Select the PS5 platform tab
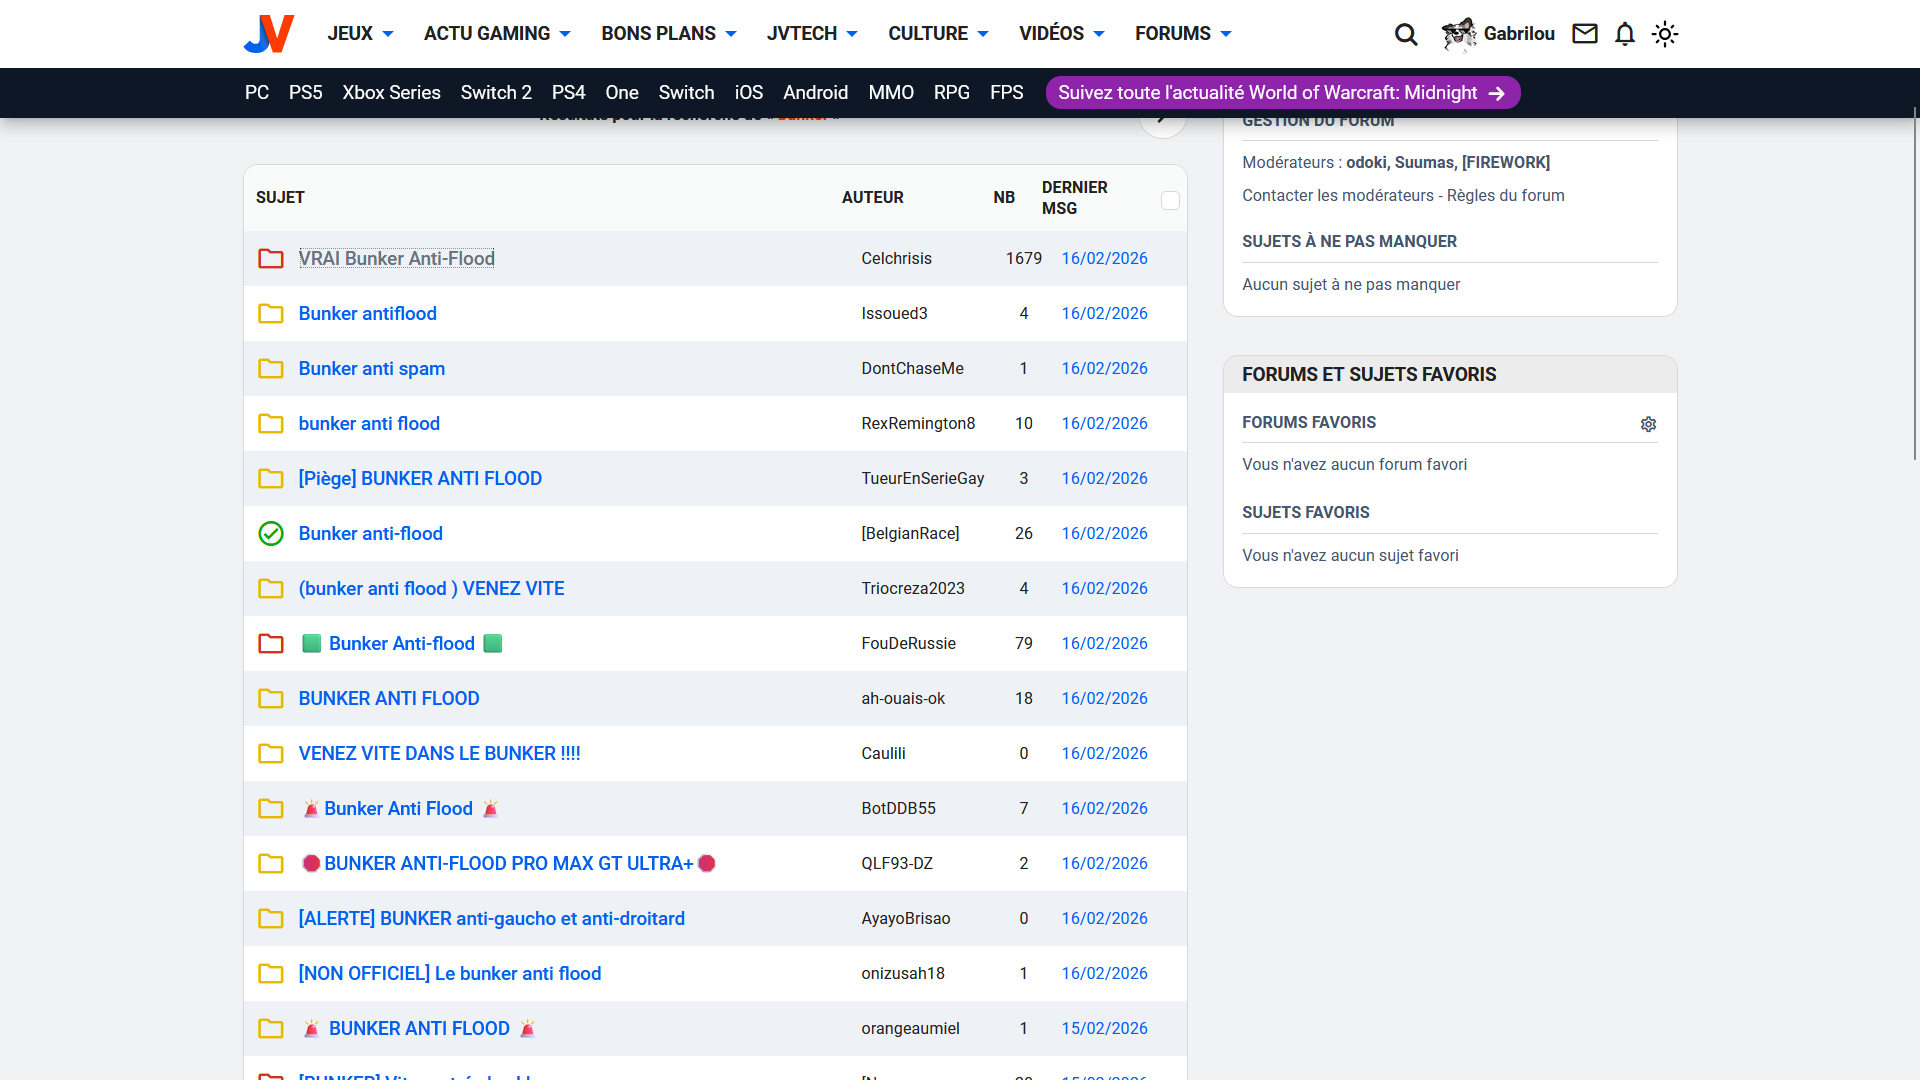Viewport: 1920px width, 1080px height. [x=305, y=93]
